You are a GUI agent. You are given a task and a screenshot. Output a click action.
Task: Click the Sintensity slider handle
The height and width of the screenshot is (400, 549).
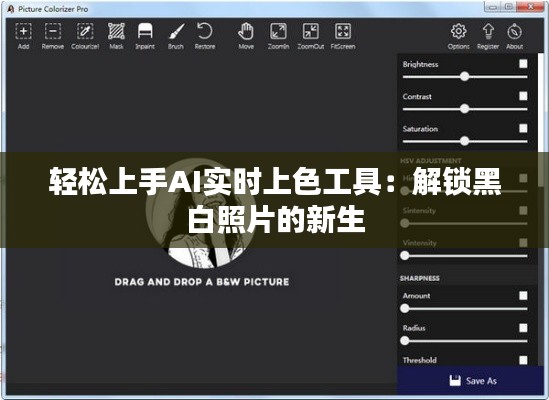click(404, 223)
